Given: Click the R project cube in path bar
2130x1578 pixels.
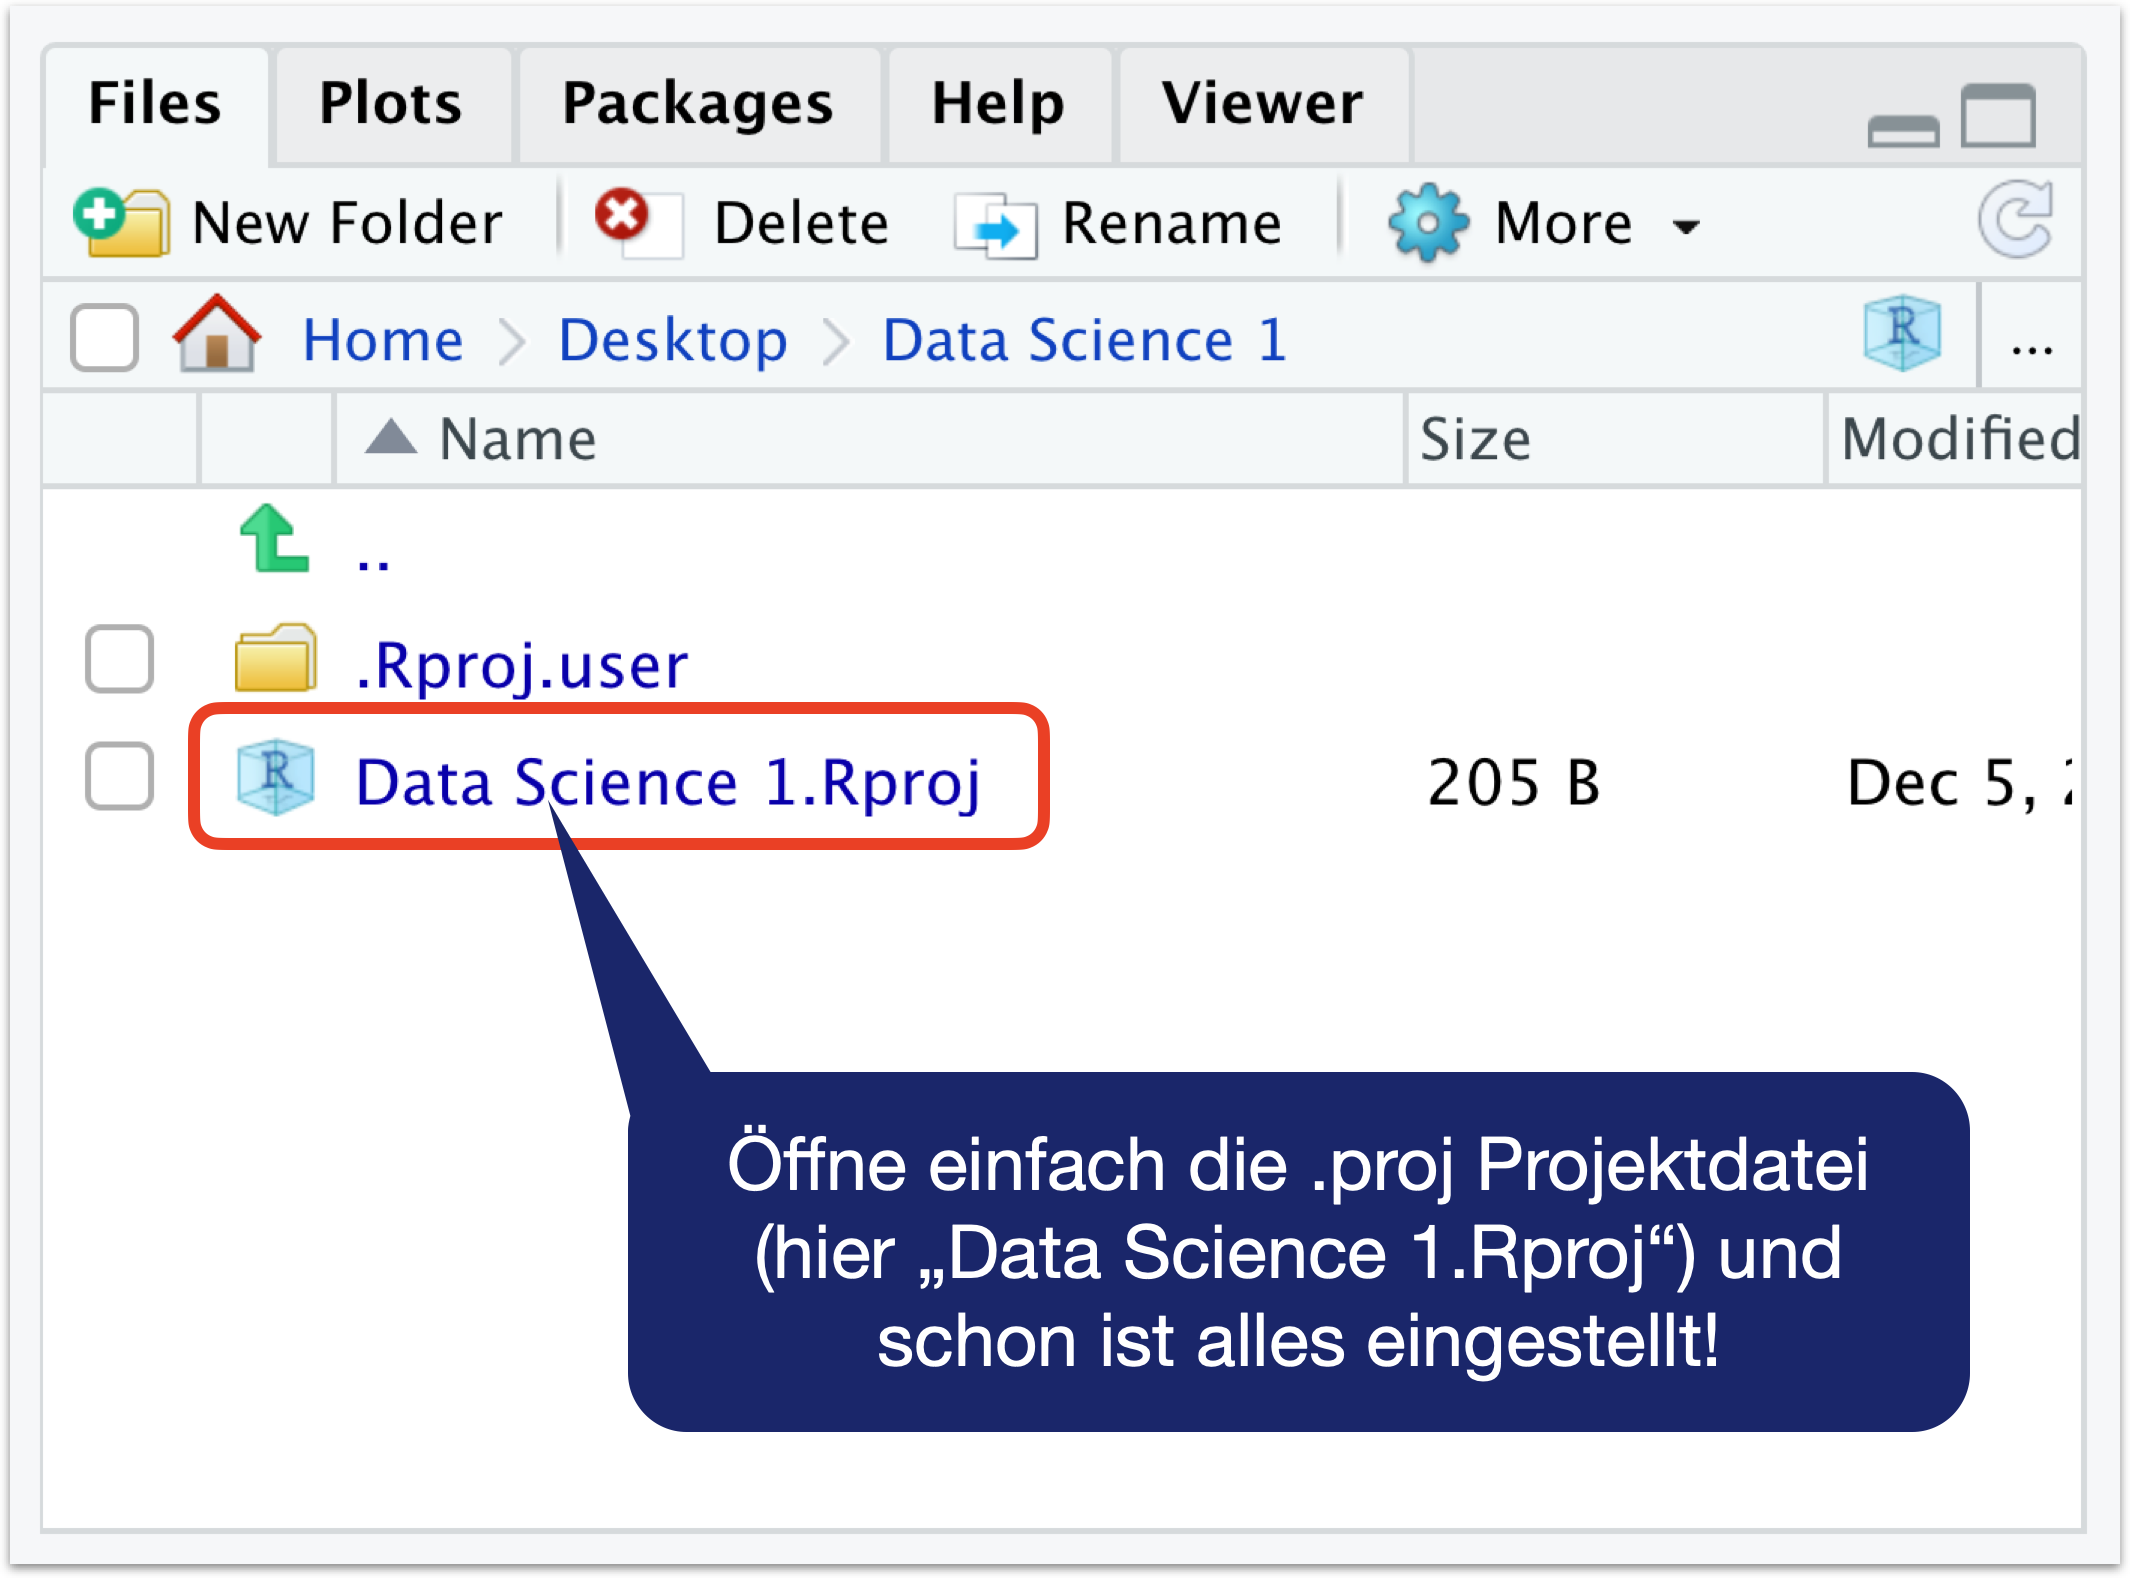Looking at the screenshot, I should point(1902,332).
